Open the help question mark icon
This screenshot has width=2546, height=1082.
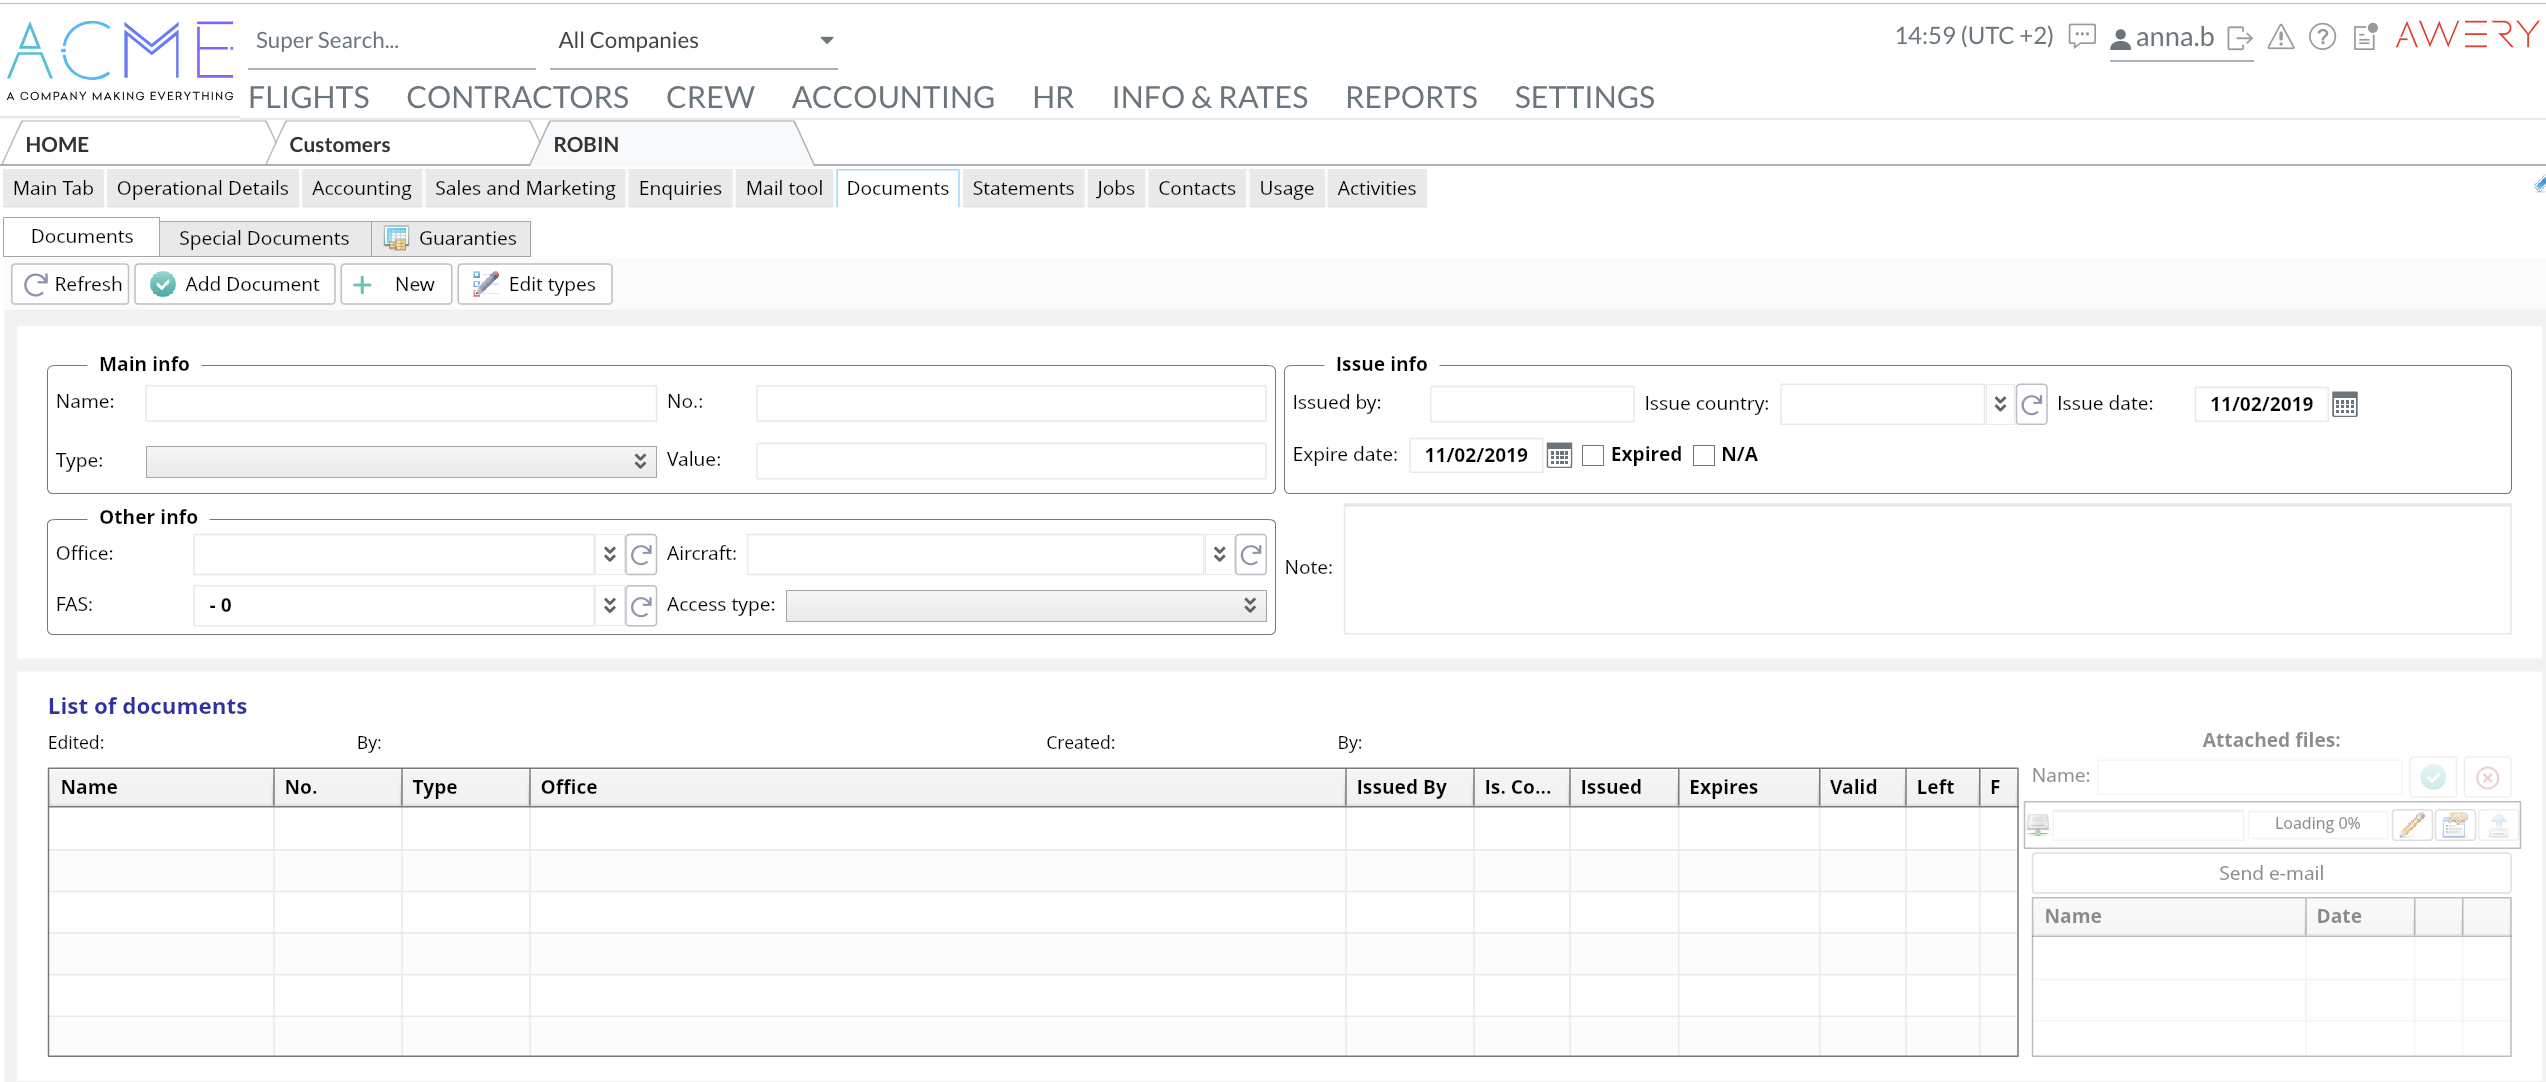point(2322,38)
